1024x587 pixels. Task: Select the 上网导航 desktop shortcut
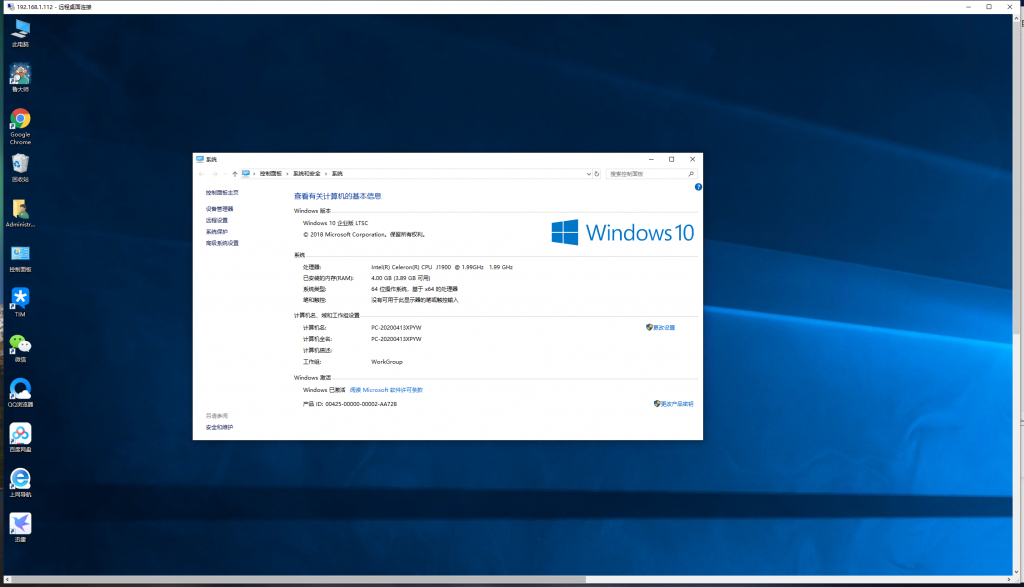click(20, 483)
